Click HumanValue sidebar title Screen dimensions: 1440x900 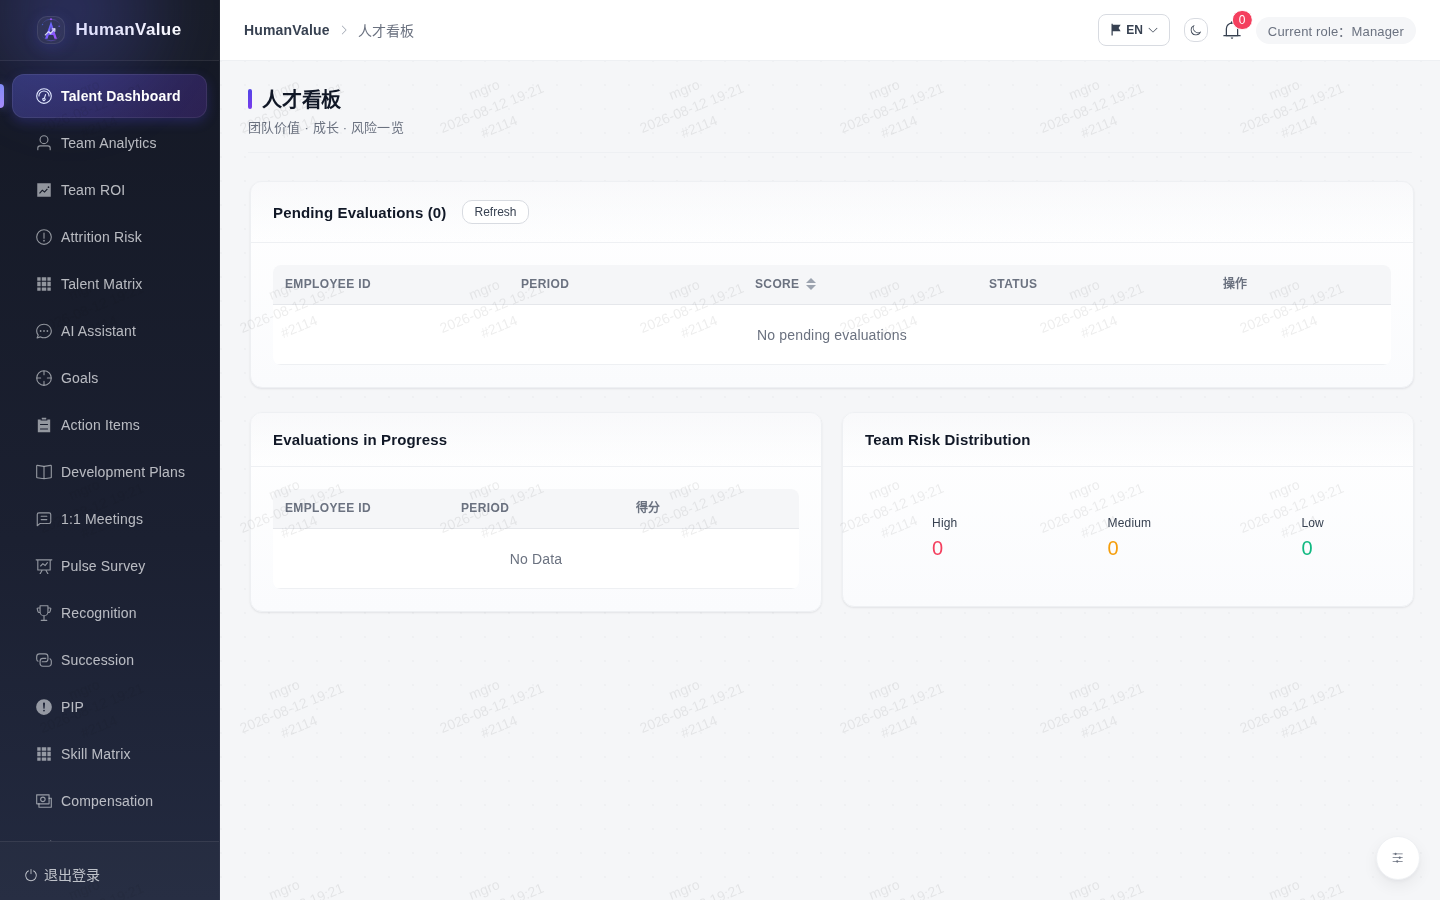[128, 29]
